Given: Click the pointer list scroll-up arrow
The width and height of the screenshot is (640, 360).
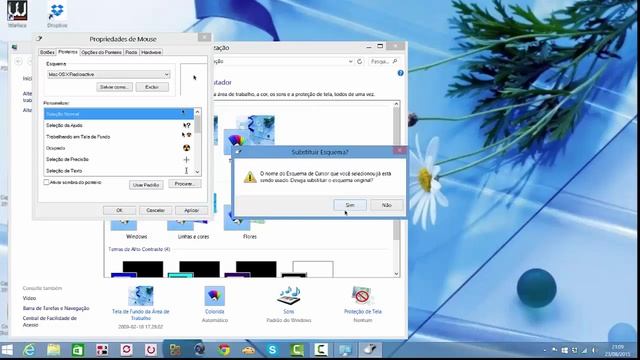Looking at the screenshot, I should pos(198,112).
